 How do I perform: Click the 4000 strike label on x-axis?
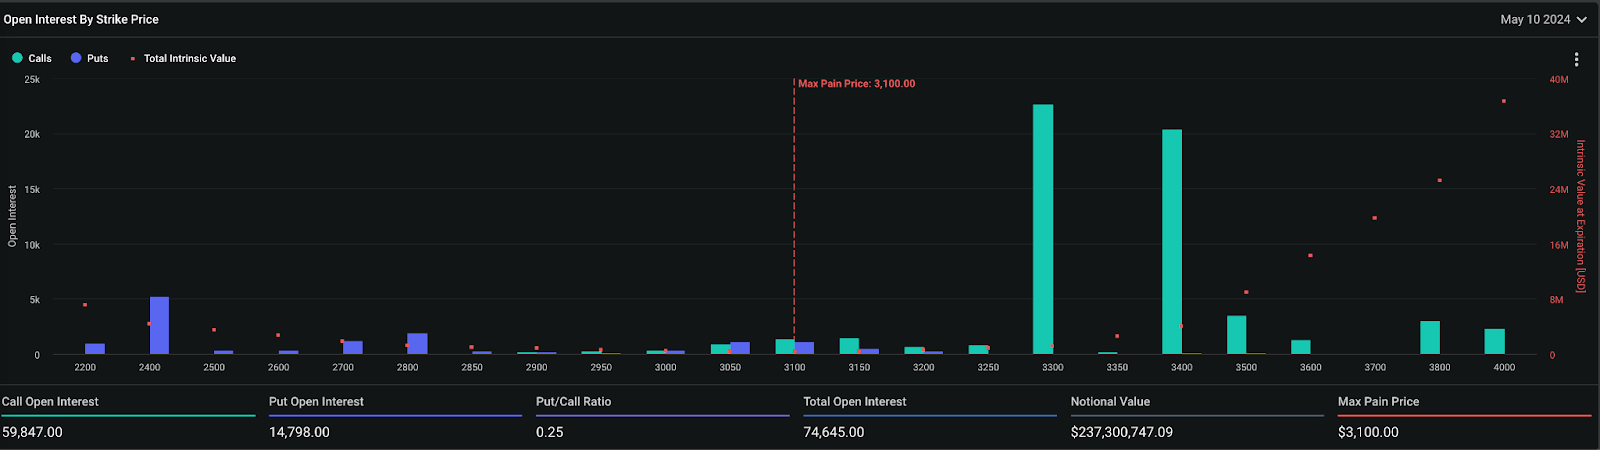pyautogui.click(x=1504, y=367)
